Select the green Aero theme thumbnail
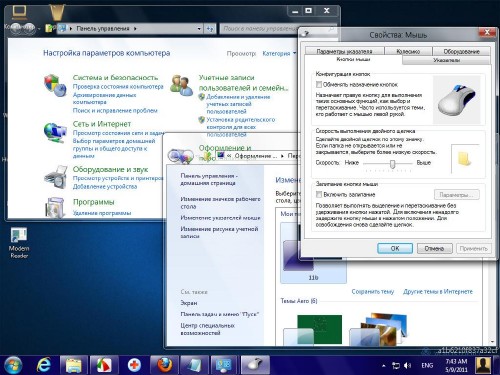 coord(313,329)
